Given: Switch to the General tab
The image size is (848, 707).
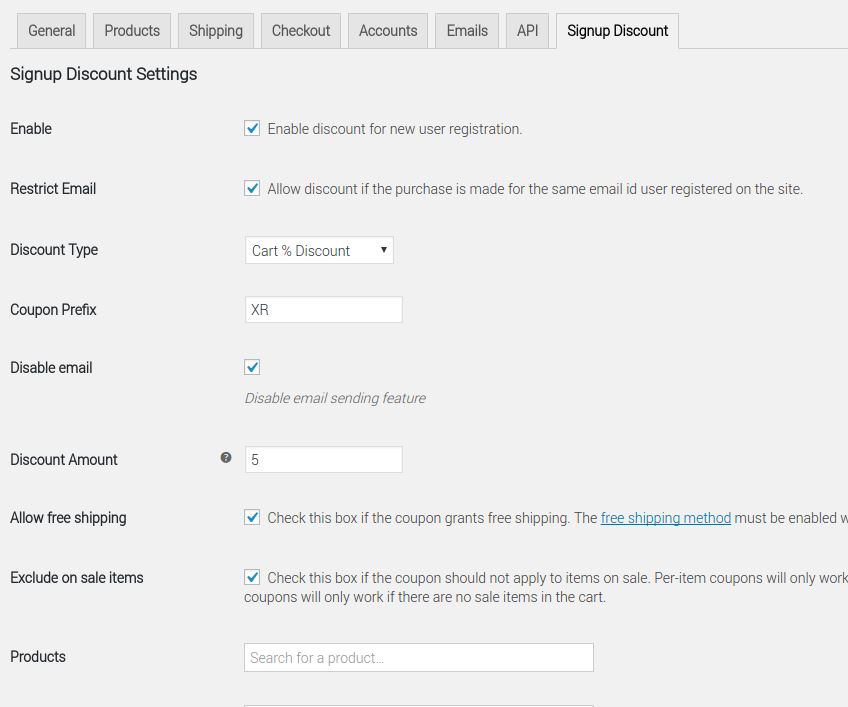Looking at the screenshot, I should (x=51, y=31).
